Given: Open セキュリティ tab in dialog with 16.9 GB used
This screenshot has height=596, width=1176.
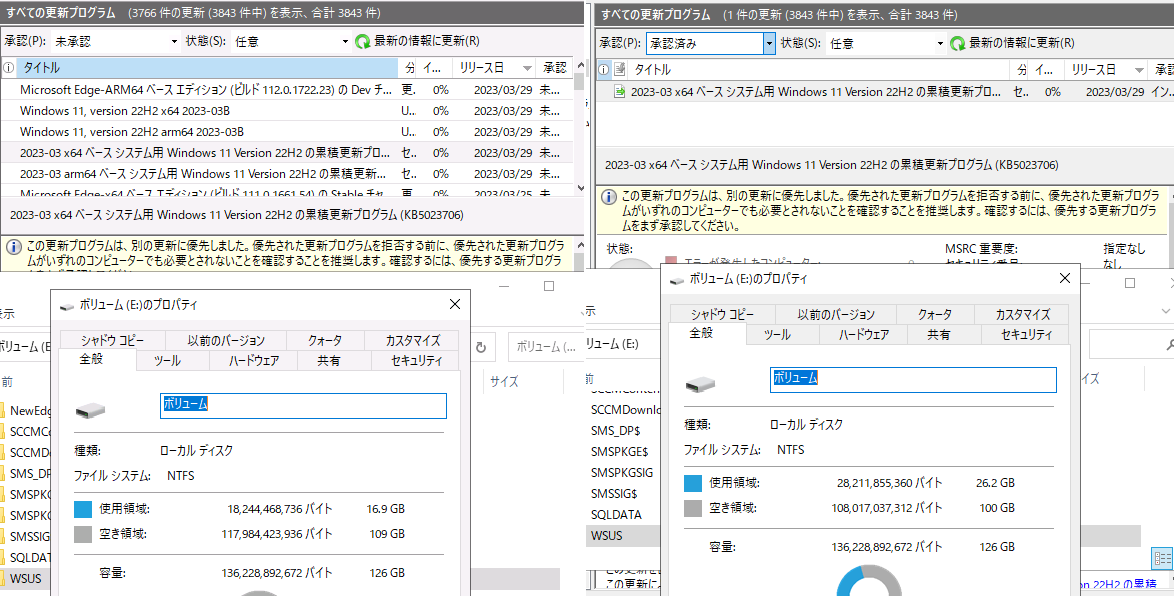Looking at the screenshot, I should pyautogui.click(x=416, y=361).
